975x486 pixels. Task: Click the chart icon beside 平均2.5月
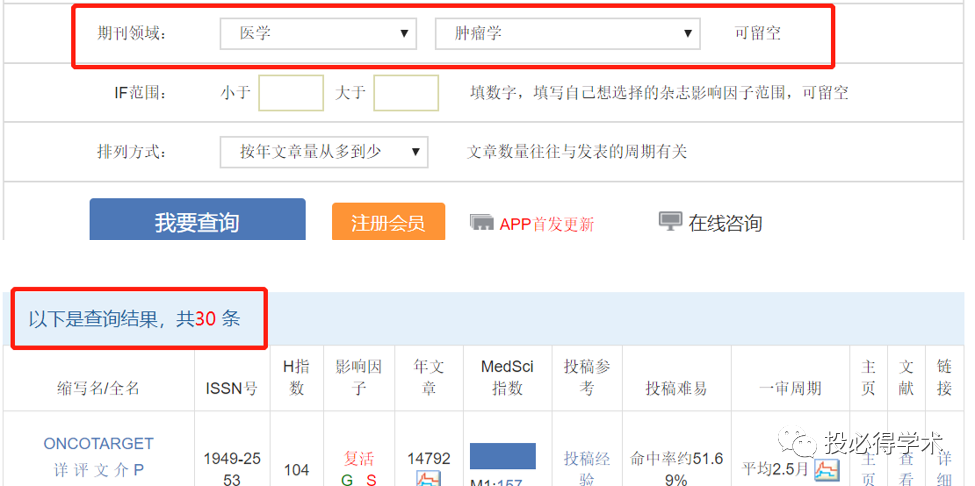point(827,470)
